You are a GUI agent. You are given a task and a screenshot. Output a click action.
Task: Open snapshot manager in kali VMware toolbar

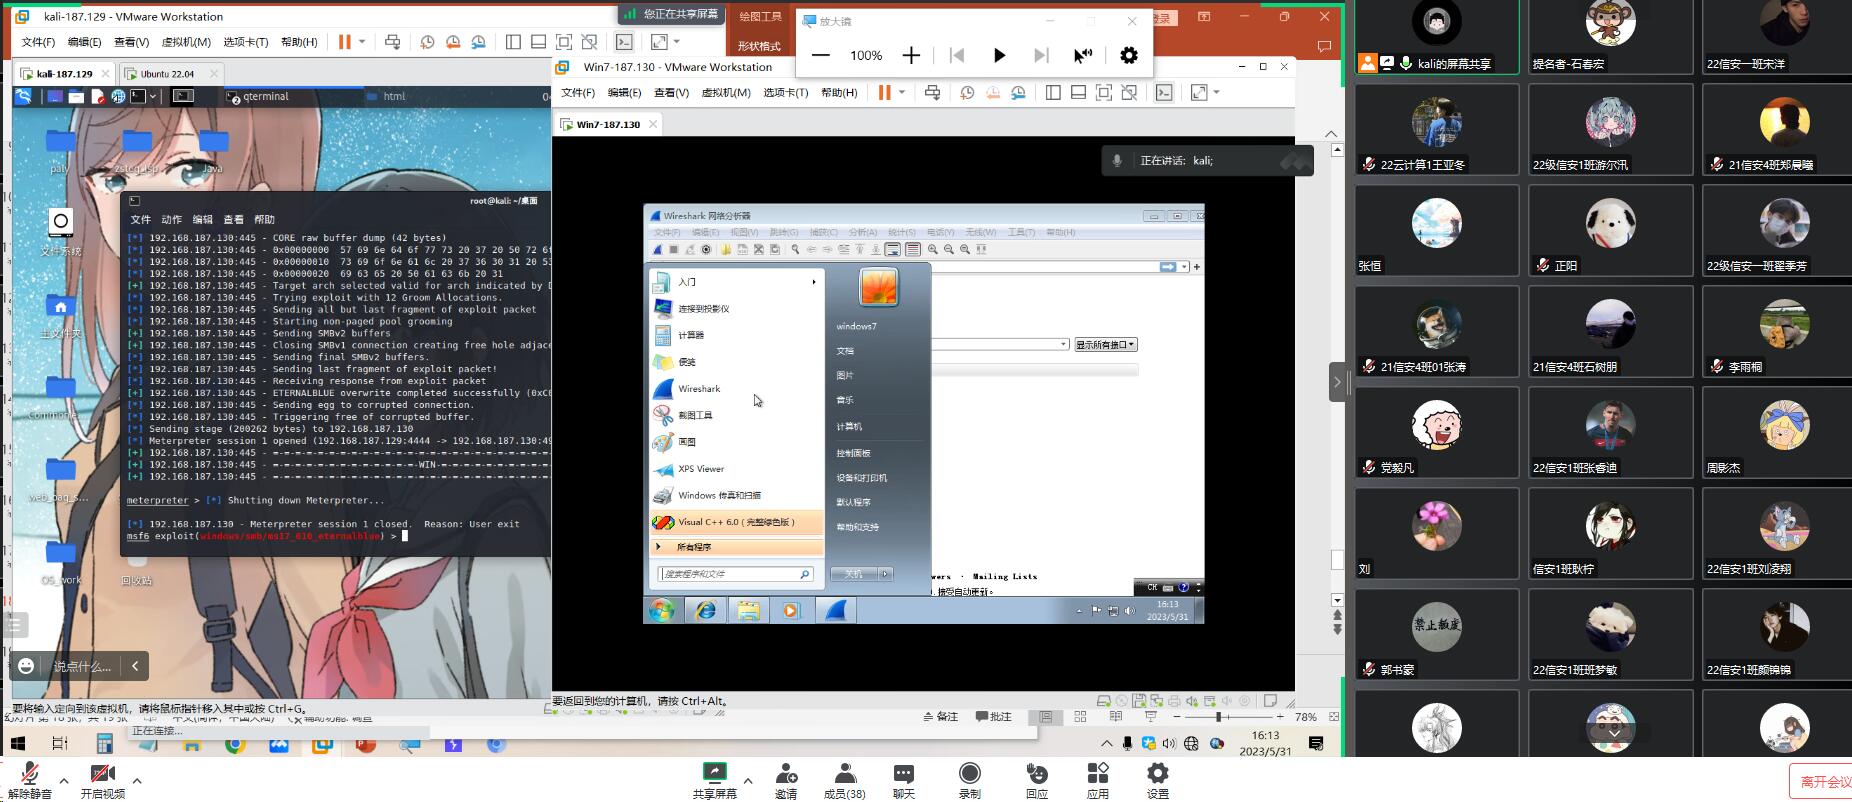pyautogui.click(x=478, y=42)
